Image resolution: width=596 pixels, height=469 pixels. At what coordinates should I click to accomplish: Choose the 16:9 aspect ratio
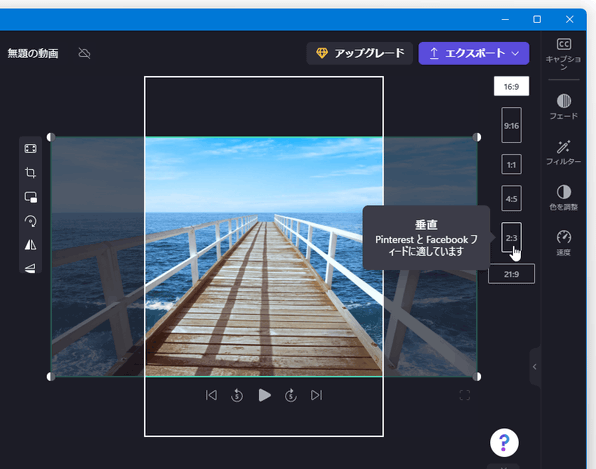coord(511,86)
